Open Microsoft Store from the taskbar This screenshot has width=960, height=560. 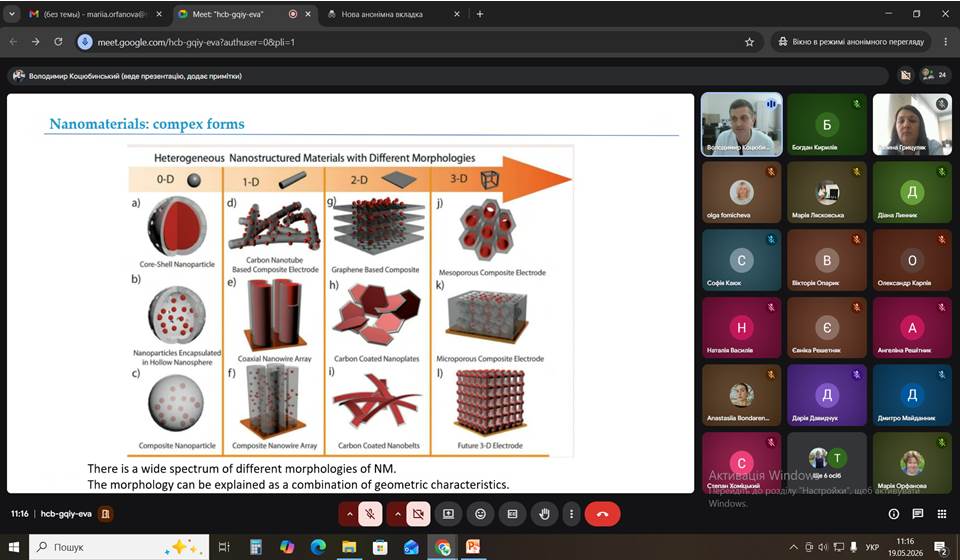point(380,547)
